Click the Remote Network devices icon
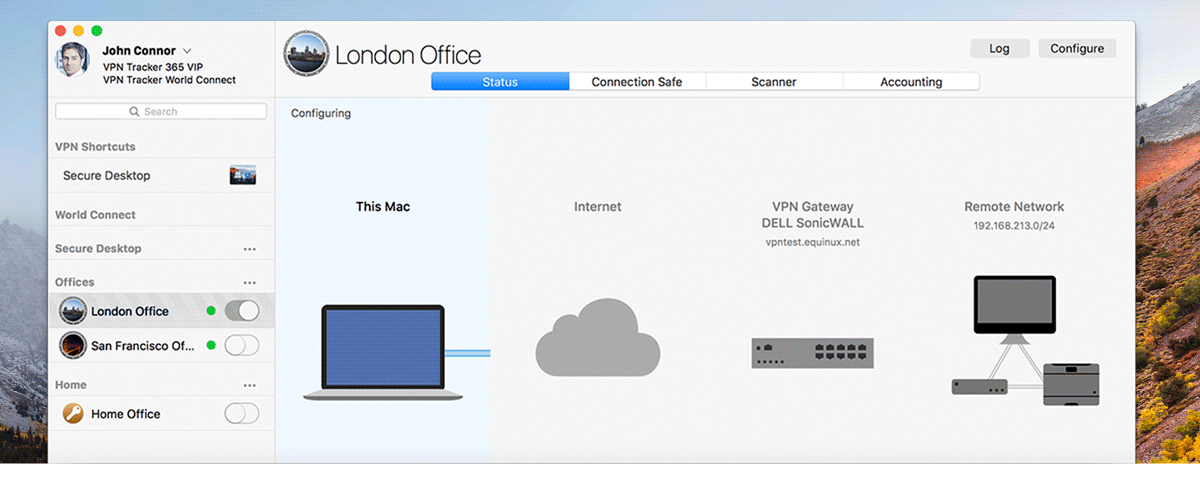Screen dimensions: 1200x500 click(1014, 340)
